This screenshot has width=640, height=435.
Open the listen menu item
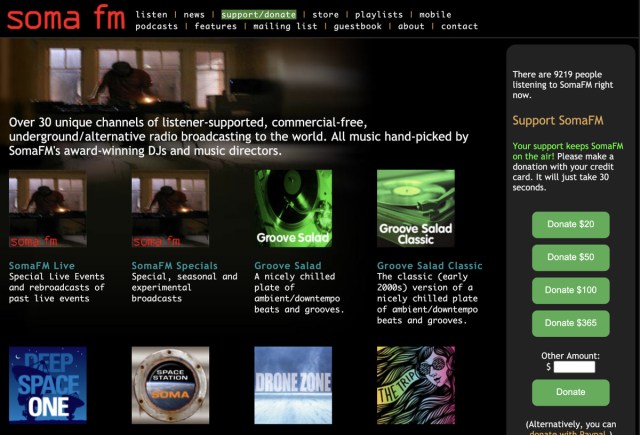151,15
